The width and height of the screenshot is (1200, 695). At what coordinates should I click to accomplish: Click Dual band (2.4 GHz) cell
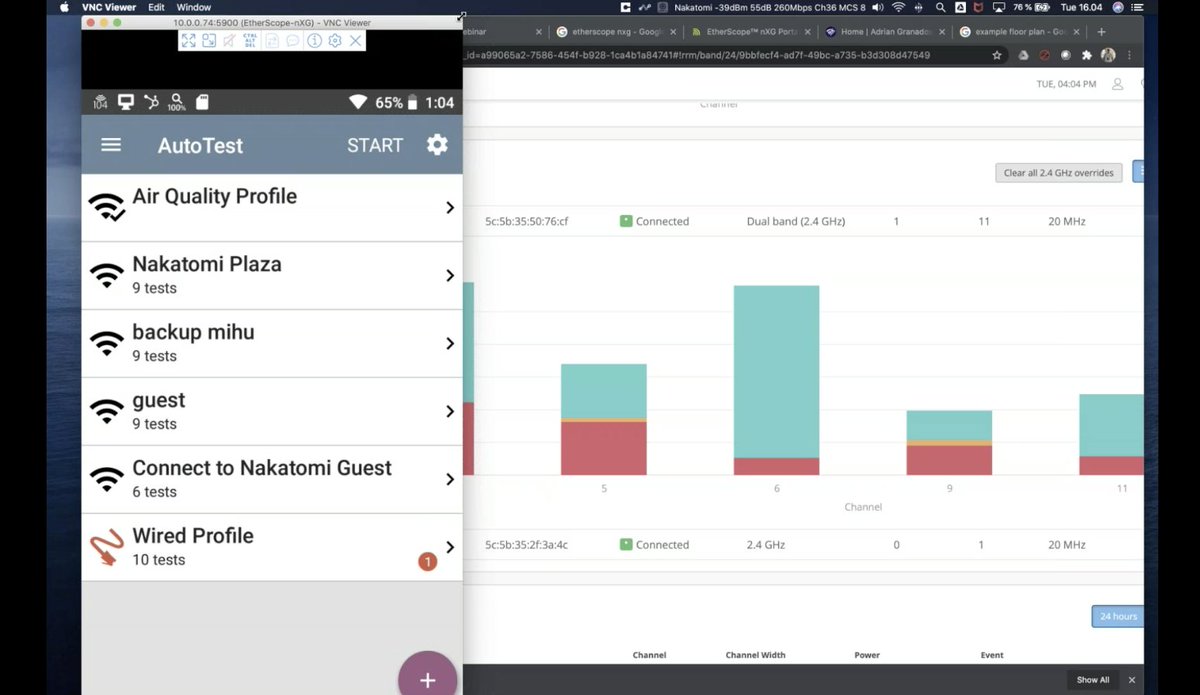click(x=796, y=221)
